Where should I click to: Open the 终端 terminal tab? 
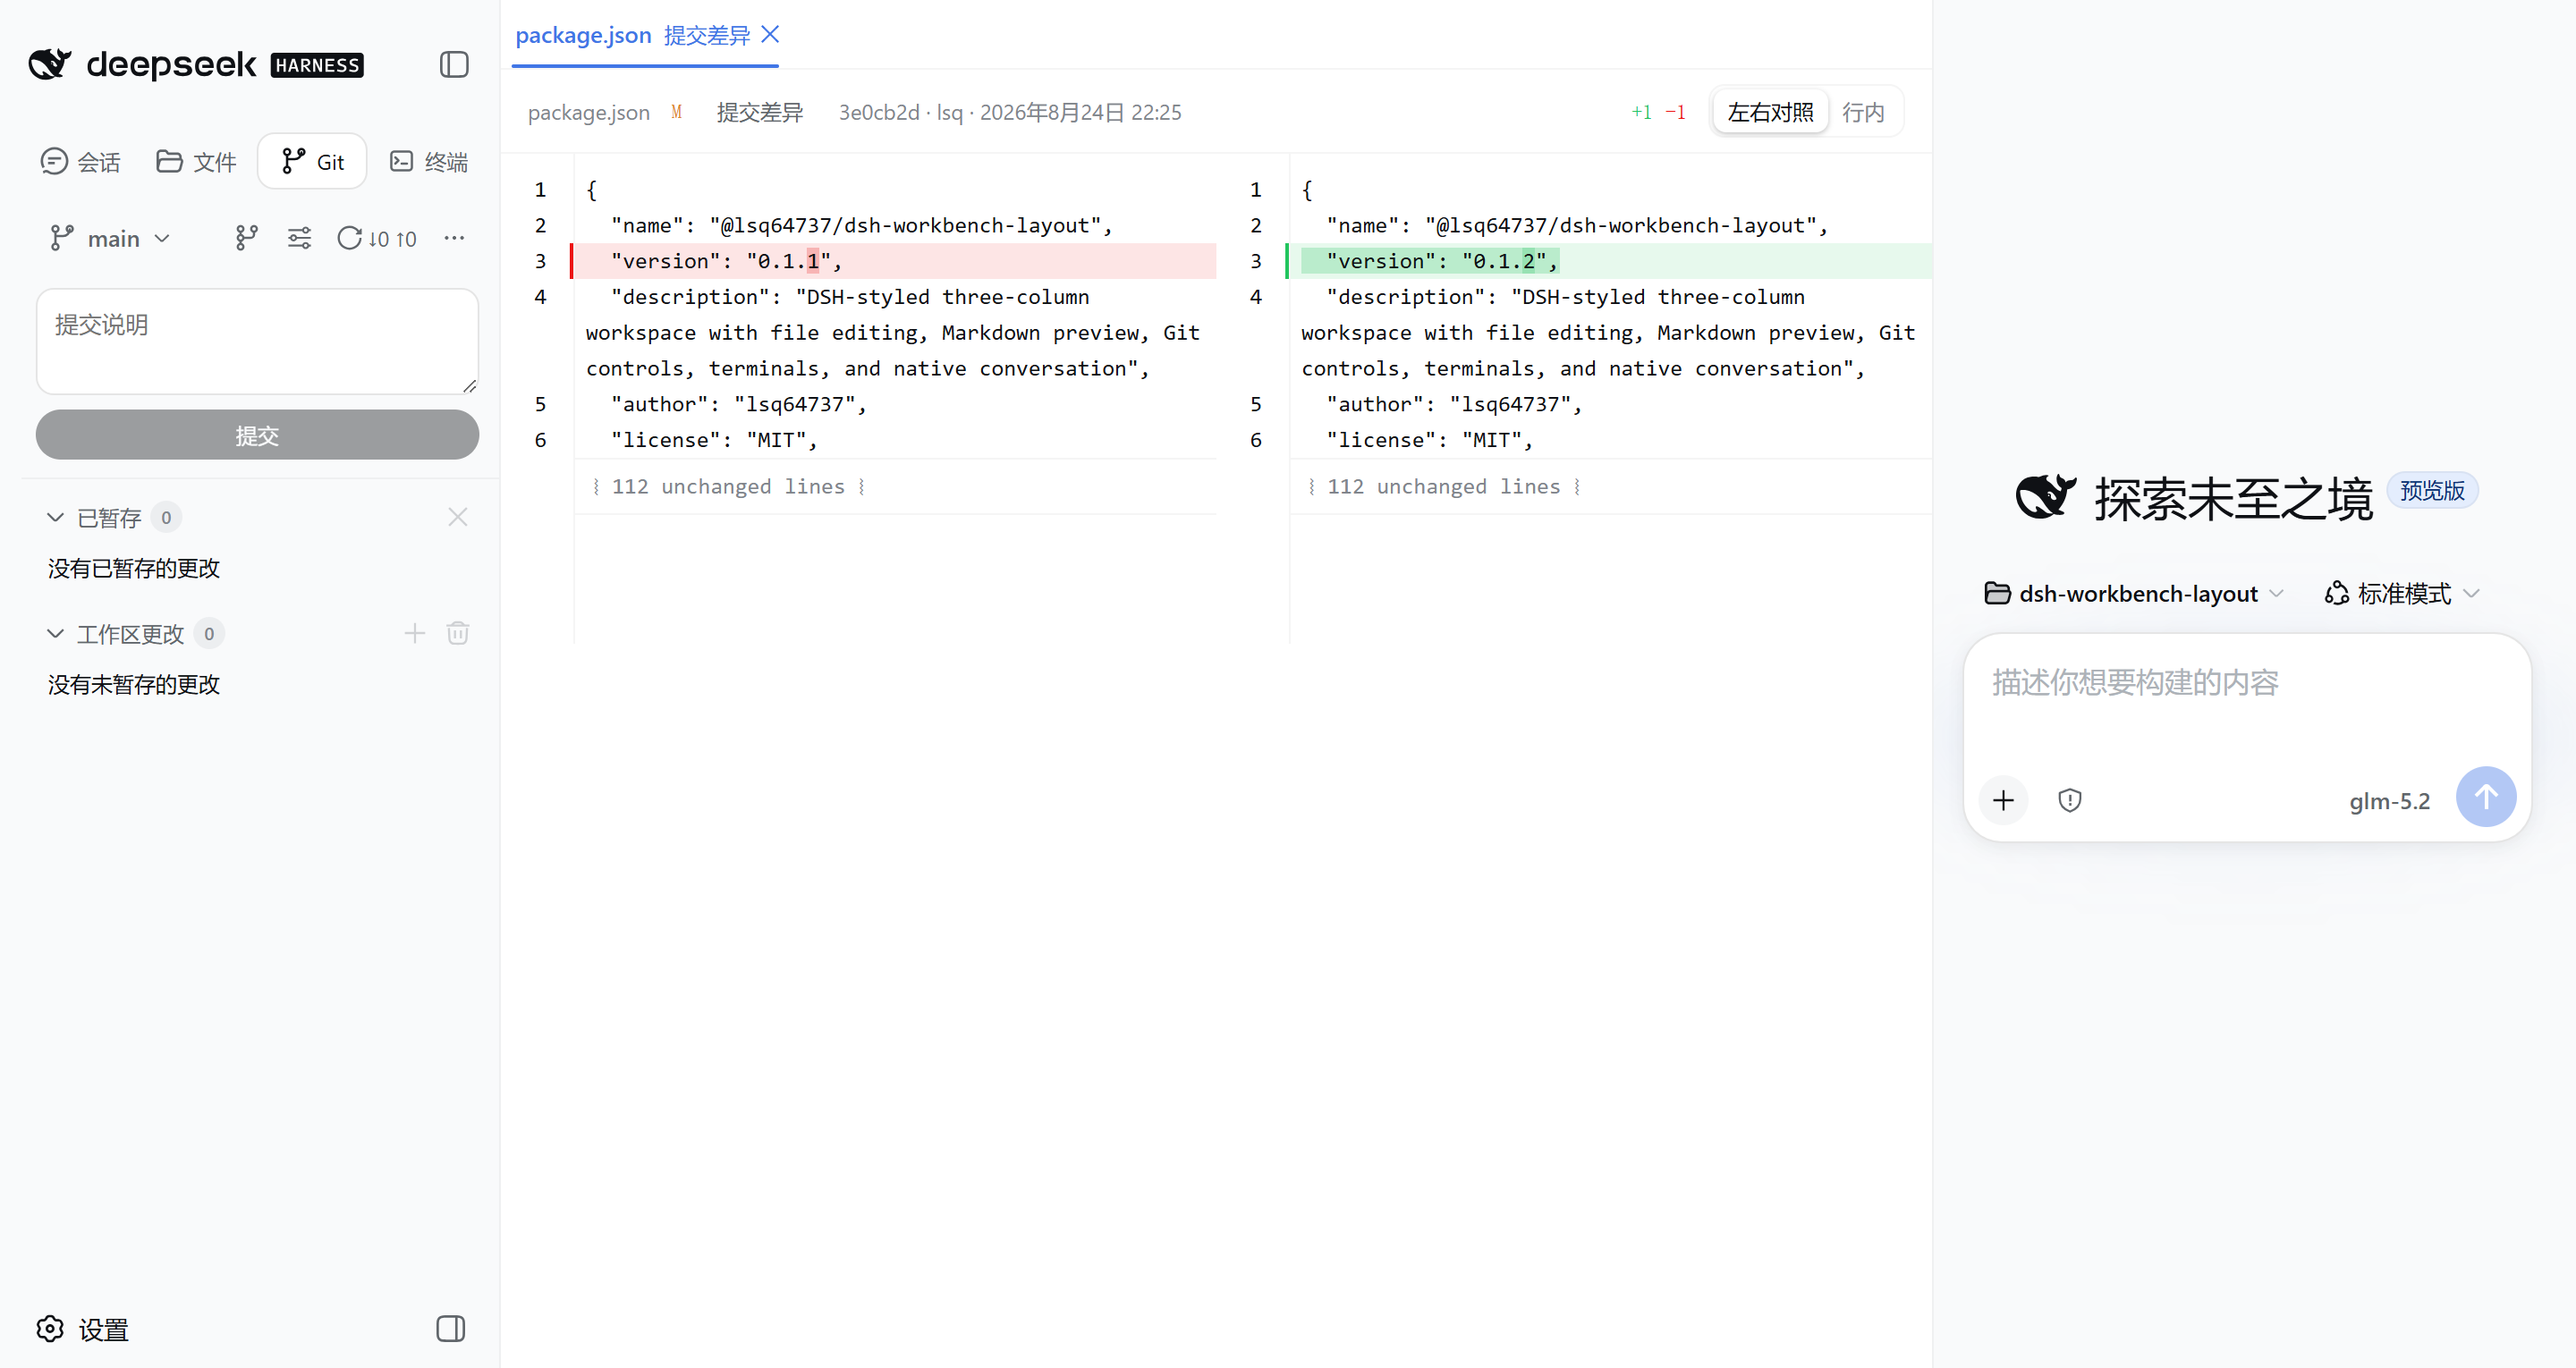429,162
